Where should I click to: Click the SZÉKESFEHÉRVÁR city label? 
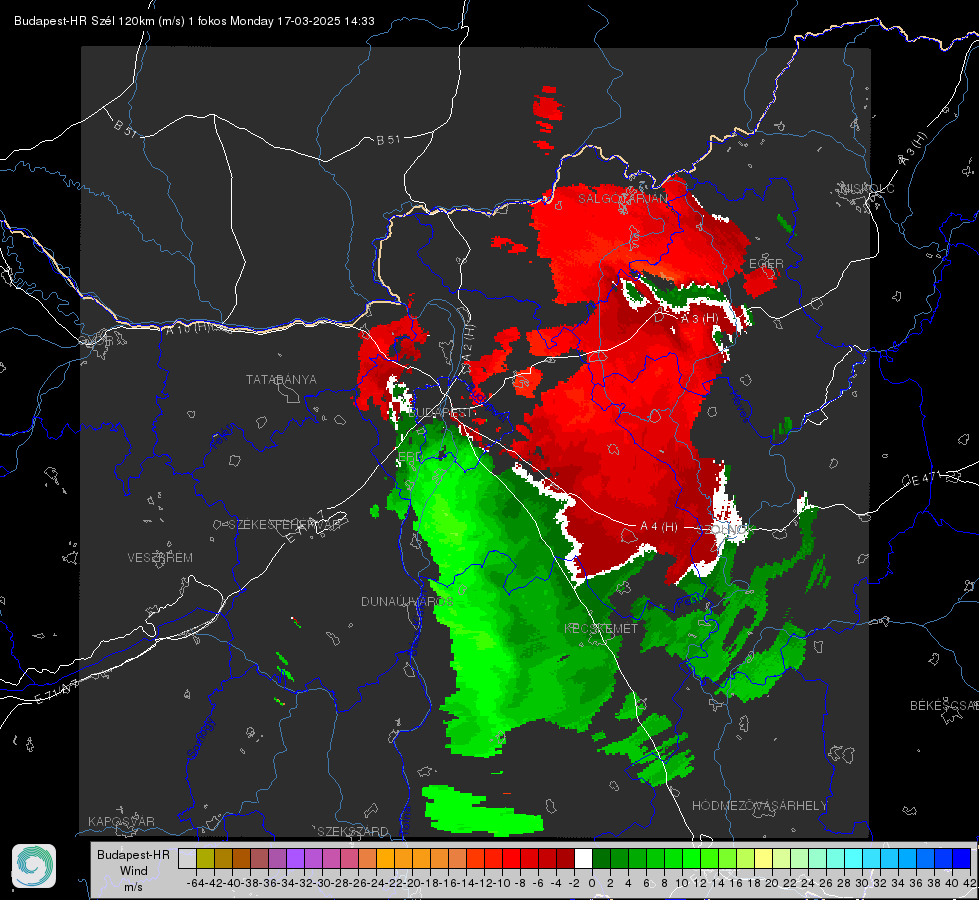pyautogui.click(x=284, y=525)
